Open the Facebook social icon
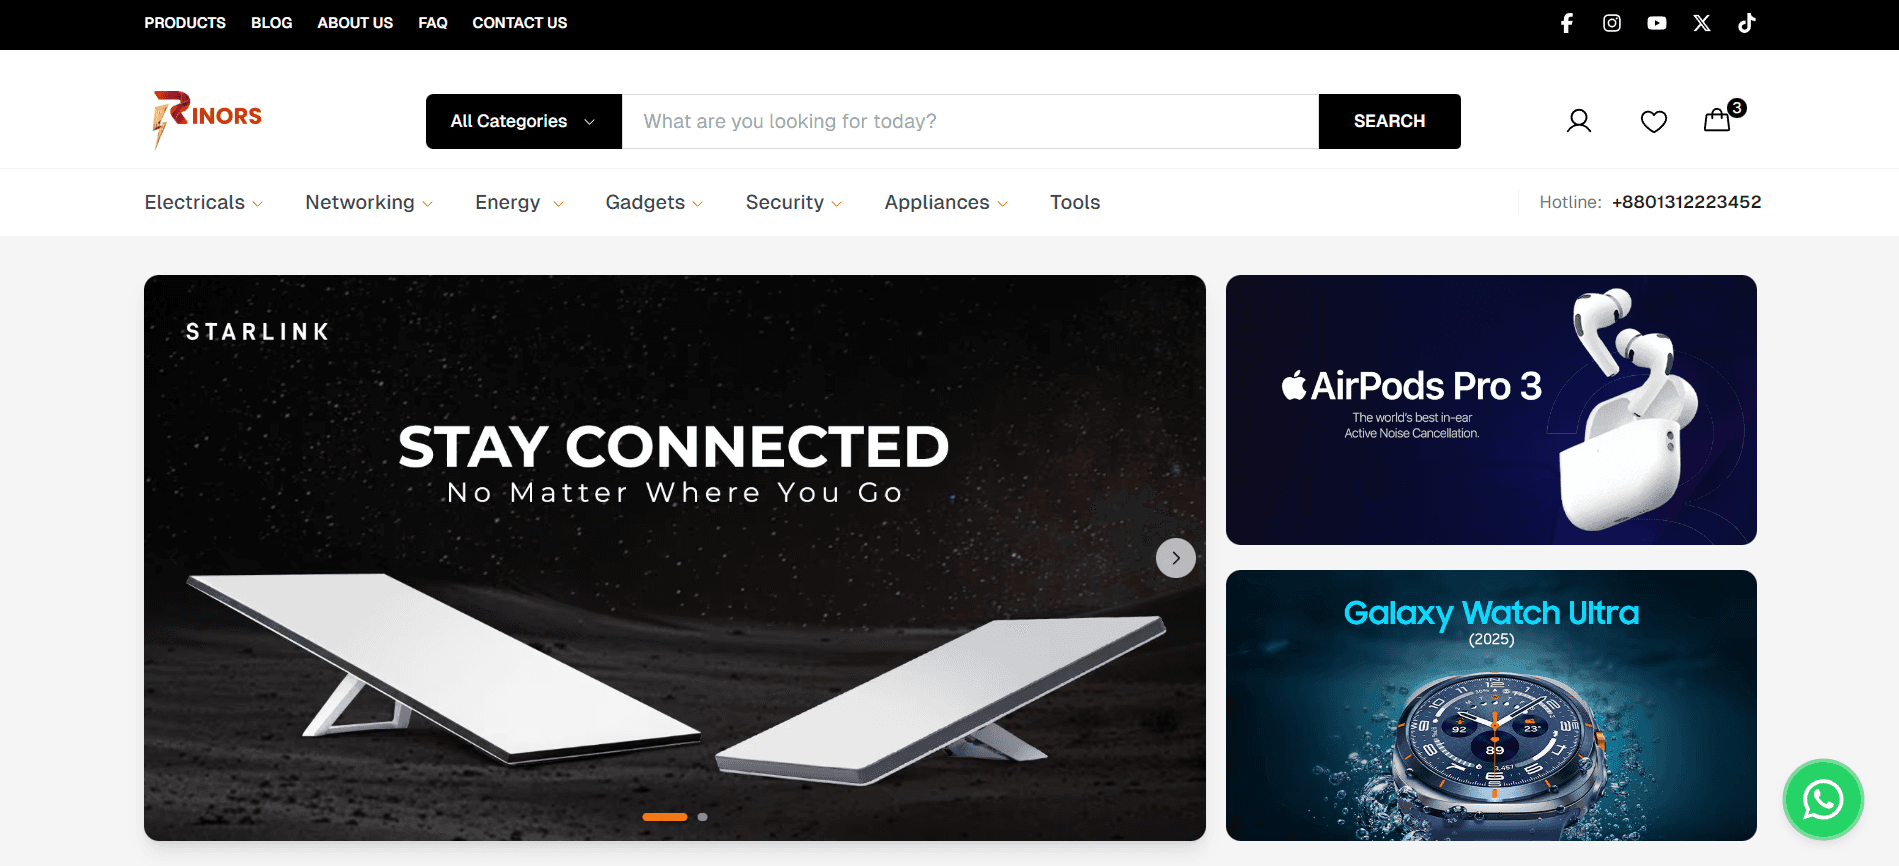This screenshot has width=1899, height=866. click(x=1567, y=23)
